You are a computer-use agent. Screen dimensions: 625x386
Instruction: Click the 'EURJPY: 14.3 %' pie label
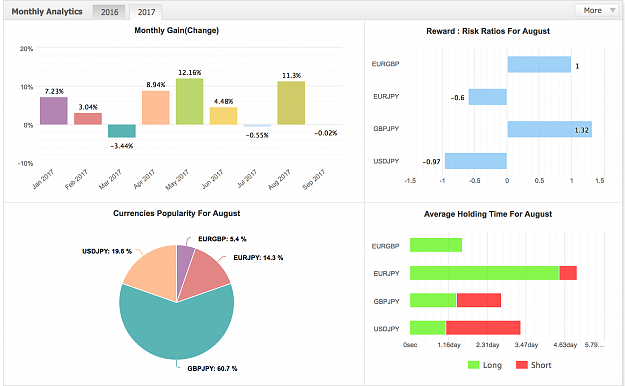point(258,258)
